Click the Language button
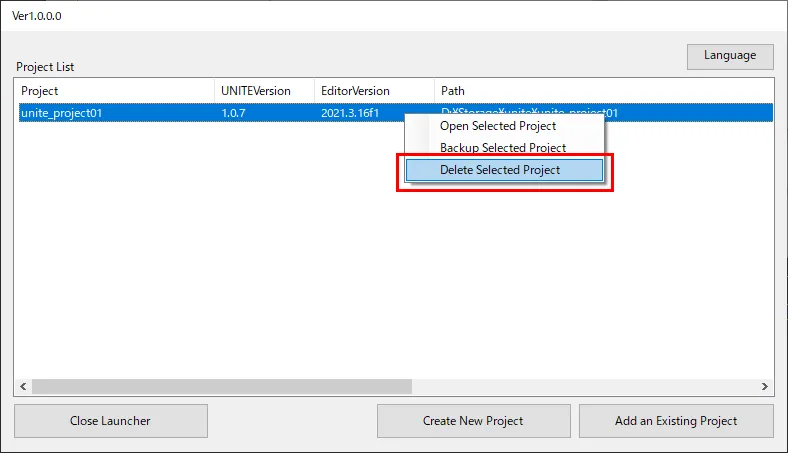This screenshot has width=788, height=453. pos(729,56)
